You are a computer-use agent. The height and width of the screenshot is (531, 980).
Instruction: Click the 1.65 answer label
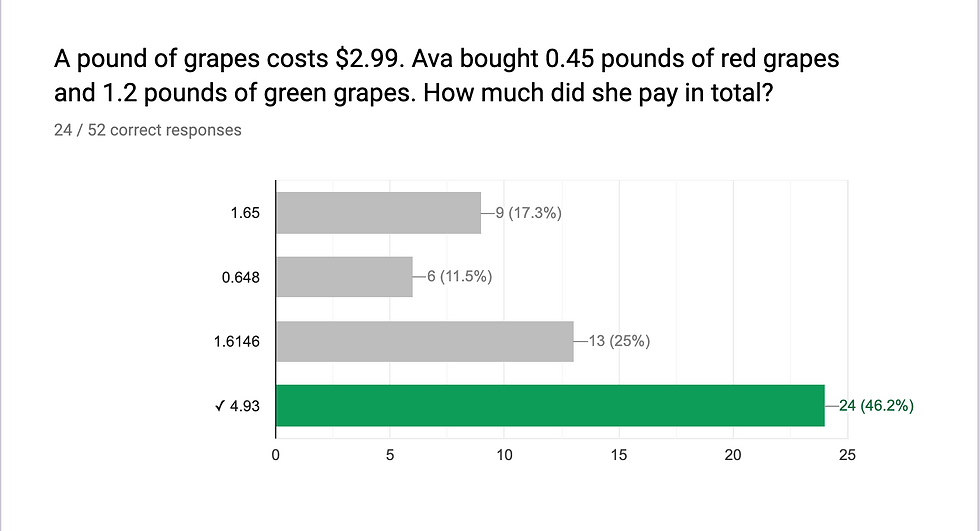coord(246,214)
